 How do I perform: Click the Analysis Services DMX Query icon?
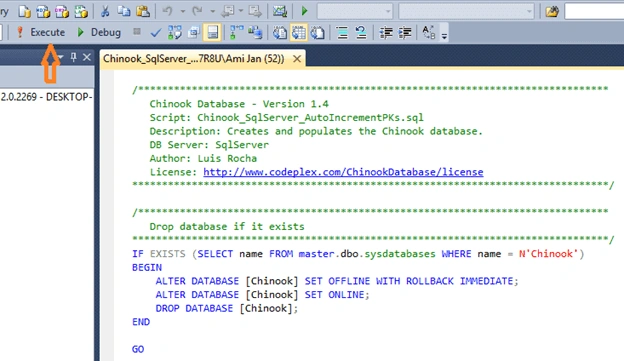pyautogui.click(x=62, y=12)
